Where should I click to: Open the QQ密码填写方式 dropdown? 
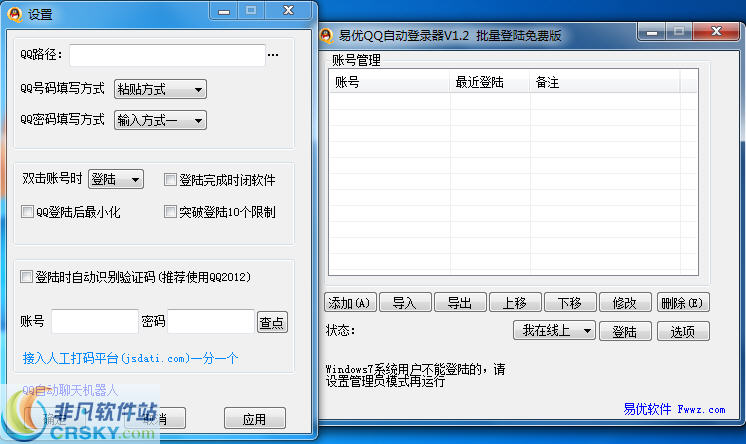[160, 120]
